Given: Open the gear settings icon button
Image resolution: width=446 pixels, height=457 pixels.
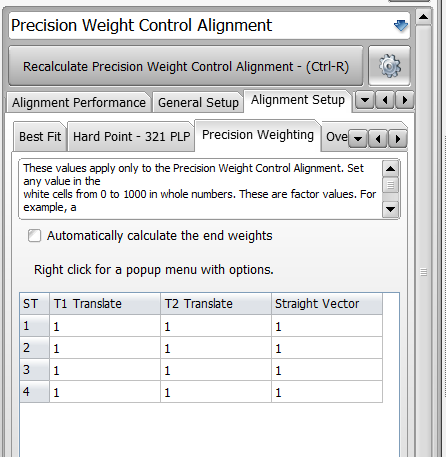Looking at the screenshot, I should [x=389, y=66].
